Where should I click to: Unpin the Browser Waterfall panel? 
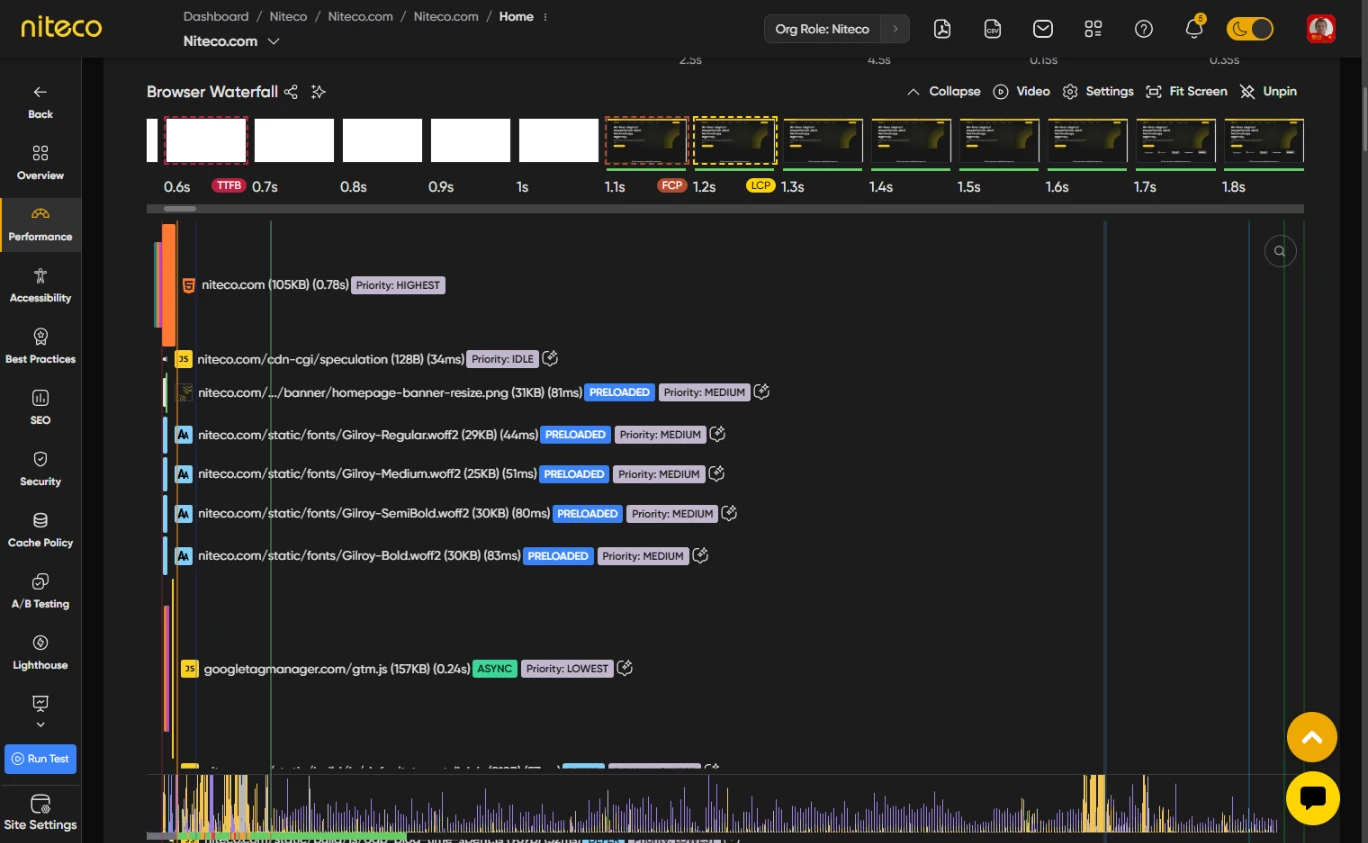click(x=1268, y=91)
